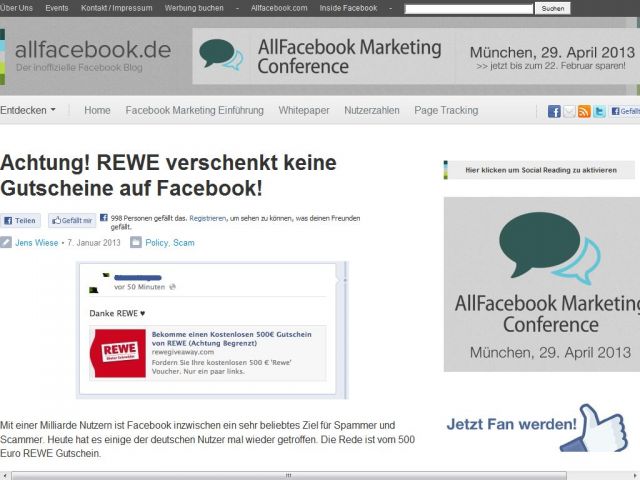Open the Nutzerzahlen menu item
The height and width of the screenshot is (480, 640).
pyautogui.click(x=371, y=110)
